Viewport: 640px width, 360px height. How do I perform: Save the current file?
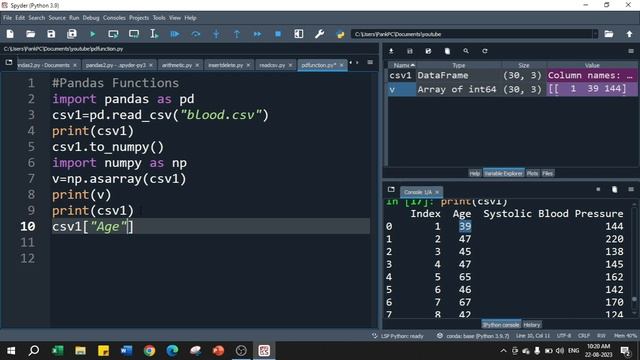tap(51, 34)
